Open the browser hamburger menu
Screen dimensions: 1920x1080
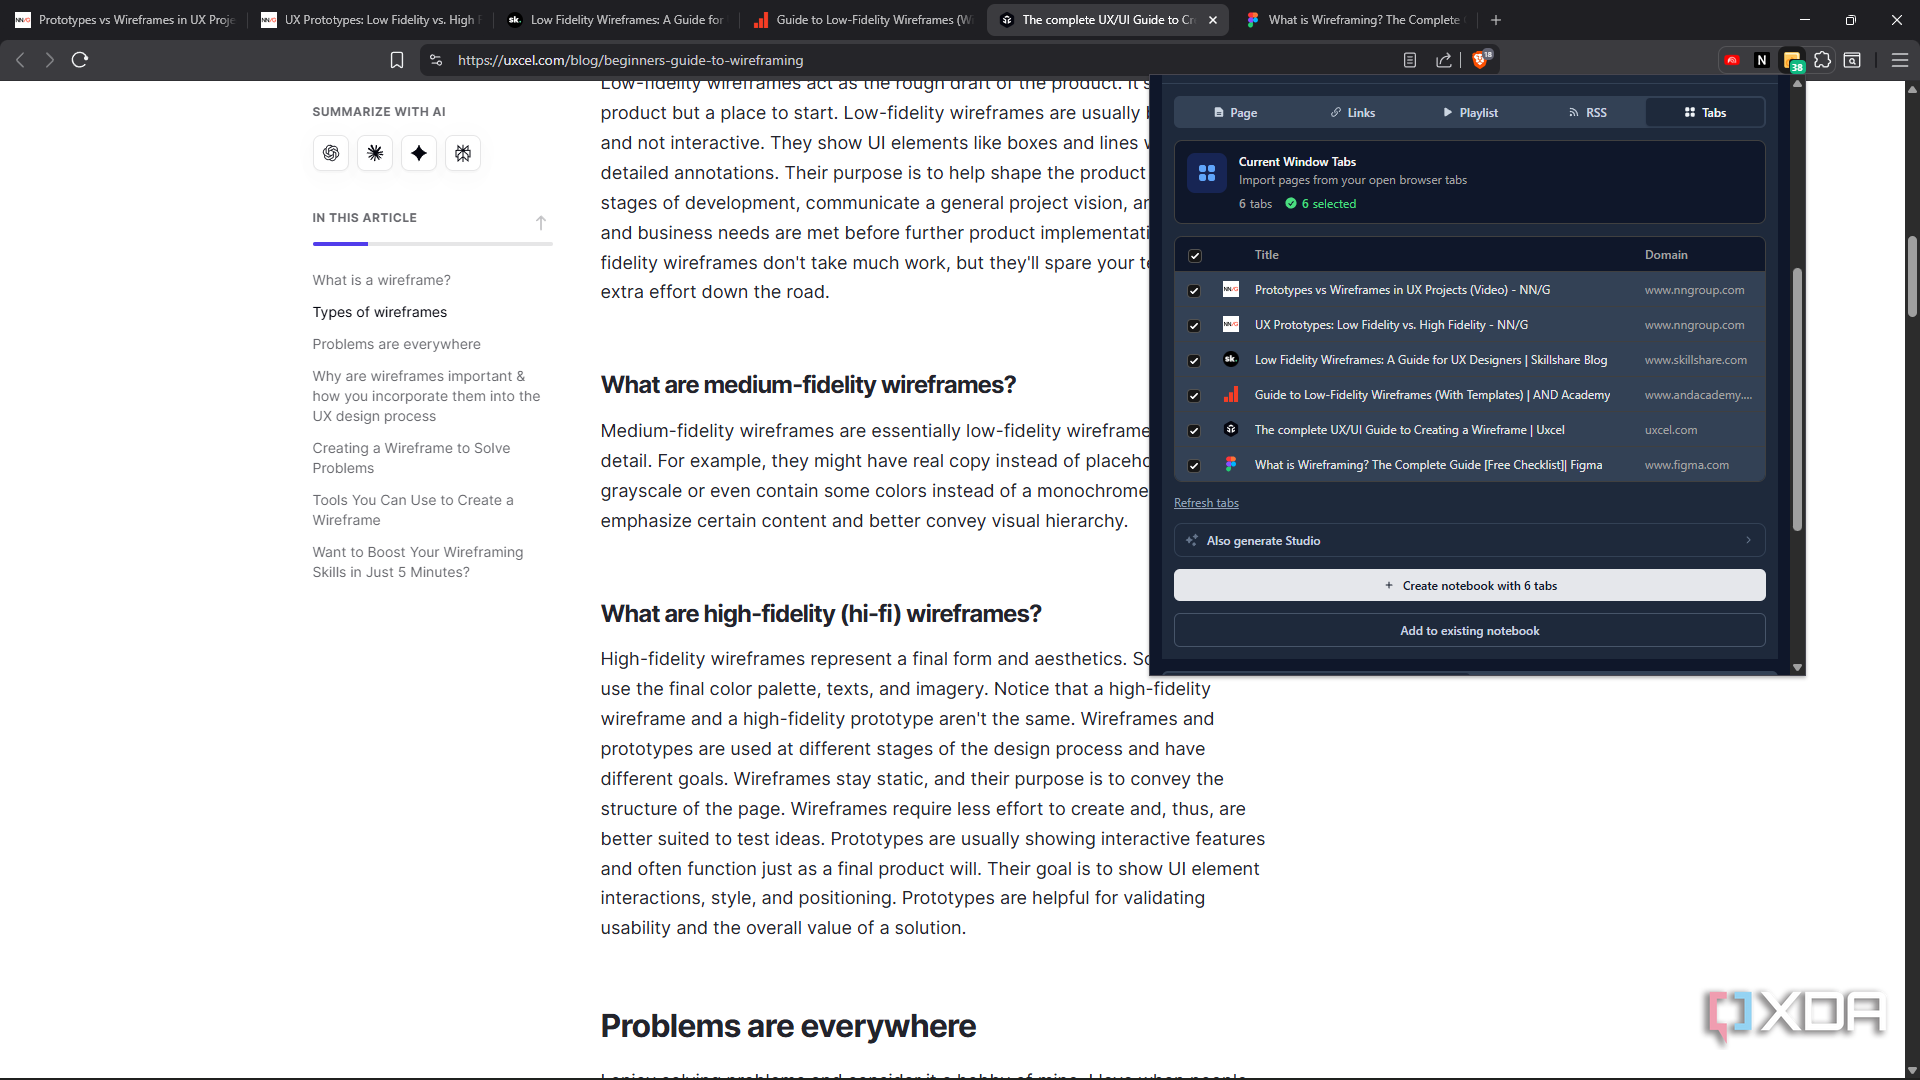[1900, 60]
